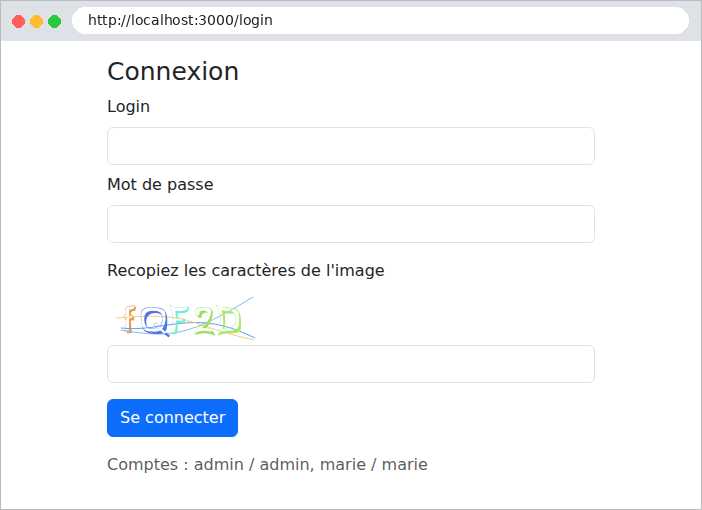Click the orange 'f' captcha character
Screen dimensions: 702x510
pos(129,319)
